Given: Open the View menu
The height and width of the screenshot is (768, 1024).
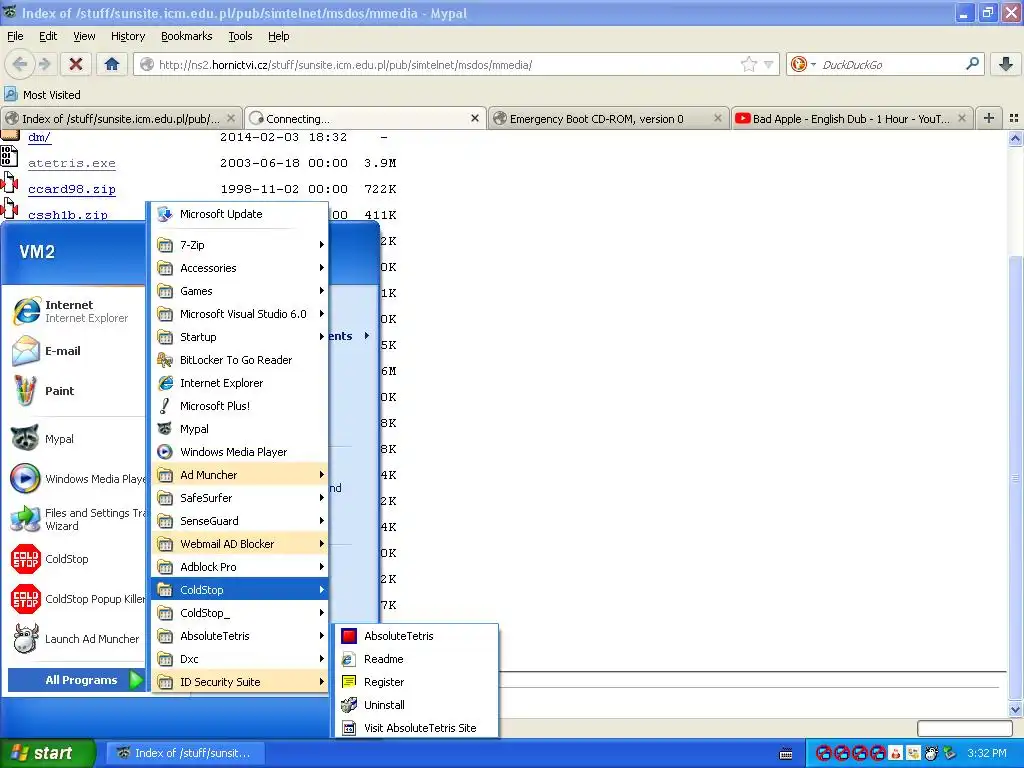Looking at the screenshot, I should click(x=84, y=36).
